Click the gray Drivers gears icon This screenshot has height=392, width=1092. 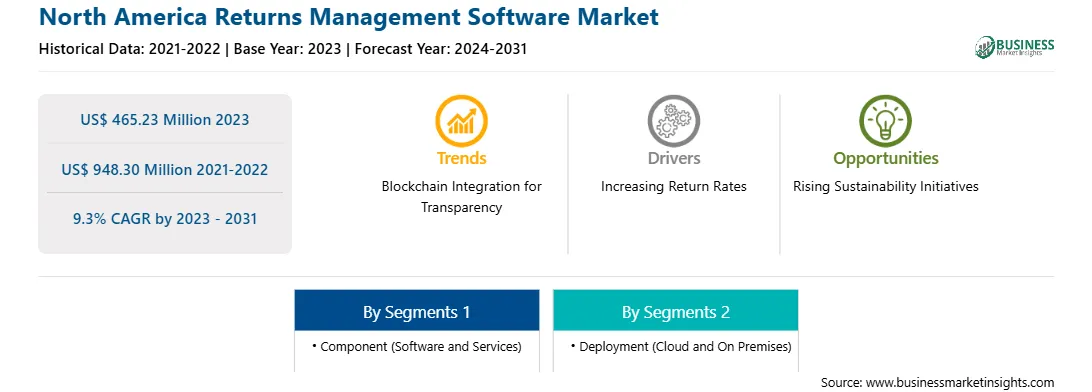tap(673, 121)
